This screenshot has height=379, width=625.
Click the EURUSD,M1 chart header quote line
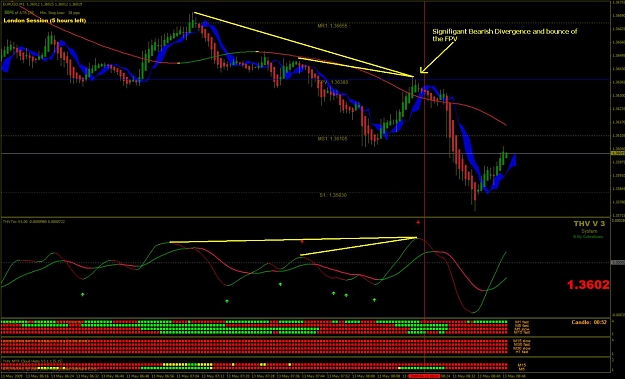click(x=43, y=5)
